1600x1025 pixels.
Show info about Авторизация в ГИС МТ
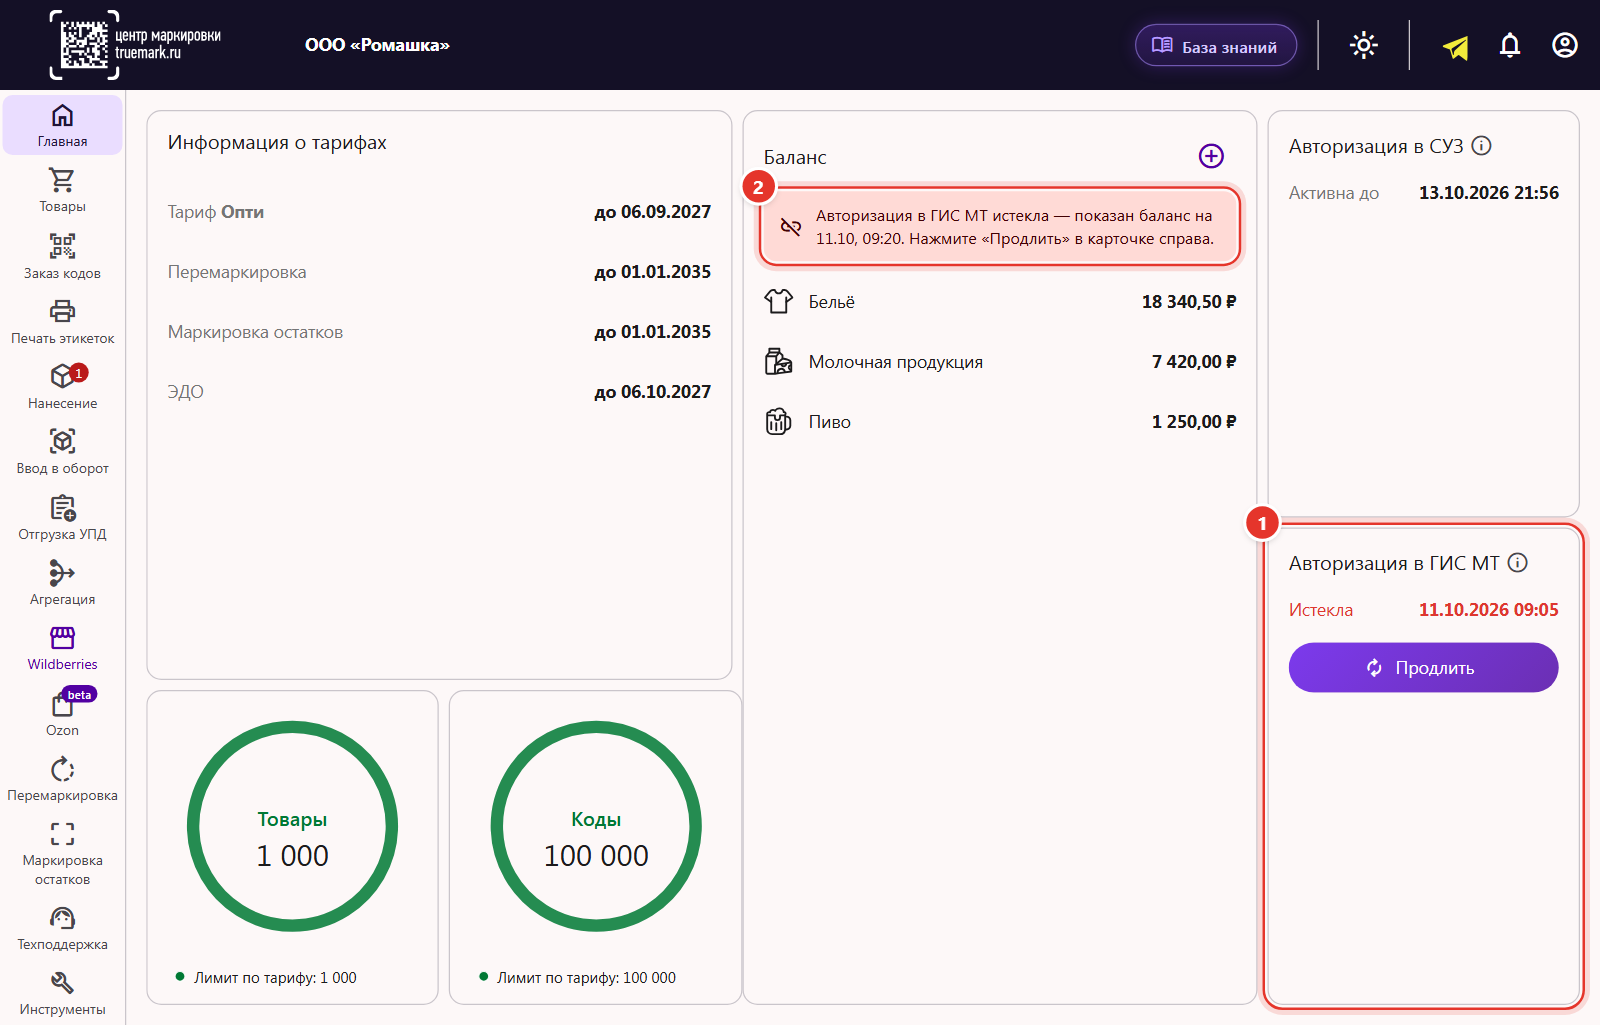(1518, 563)
